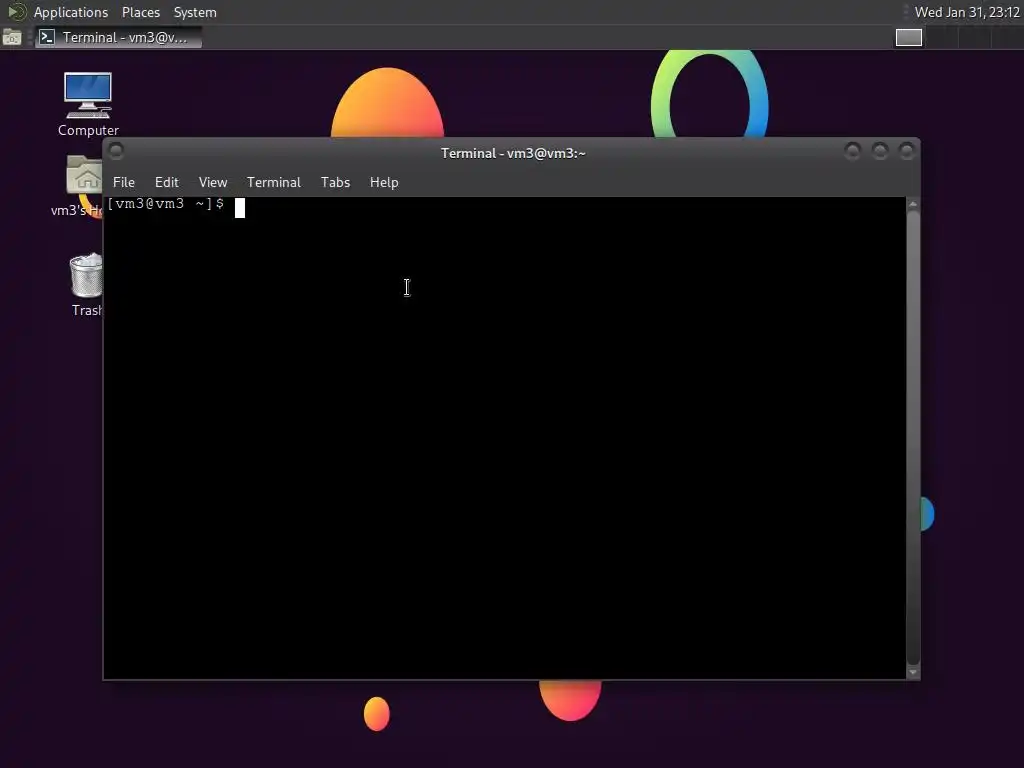Screen dimensions: 1024x768
Task: Select the Terminal - vm3@v... taskbar button
Action: coord(118,38)
